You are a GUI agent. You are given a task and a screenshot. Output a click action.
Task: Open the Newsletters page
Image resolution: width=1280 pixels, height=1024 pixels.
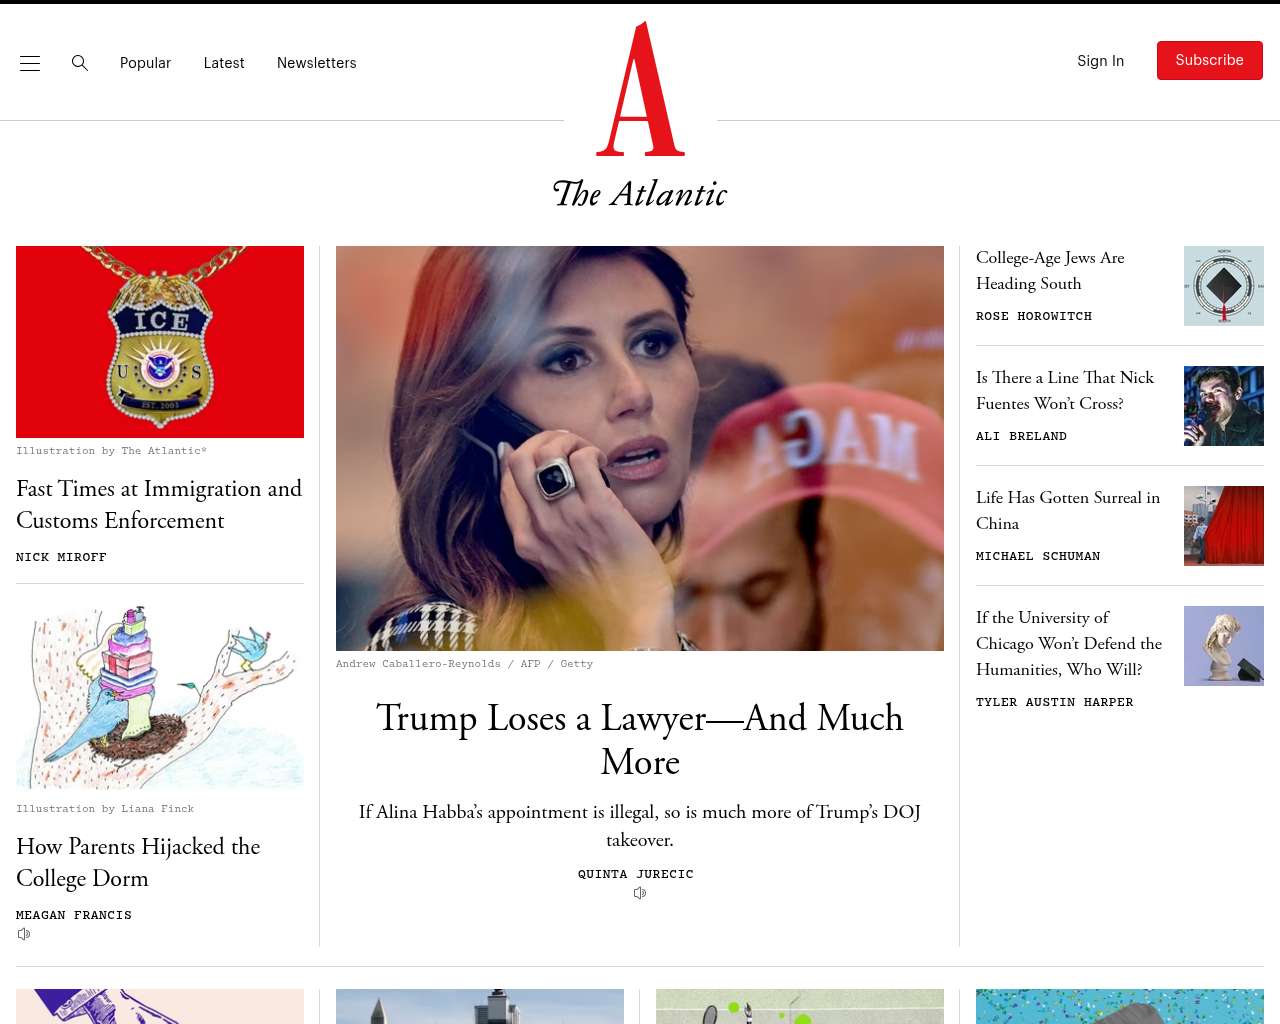click(317, 63)
